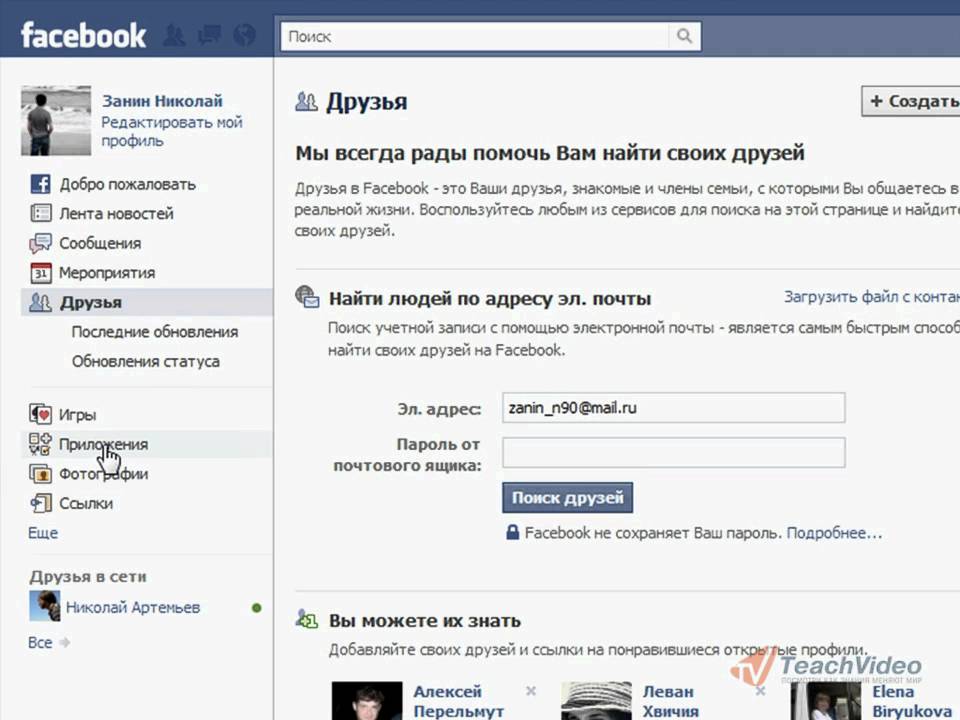Open friend requests icon in header

(x=174, y=36)
